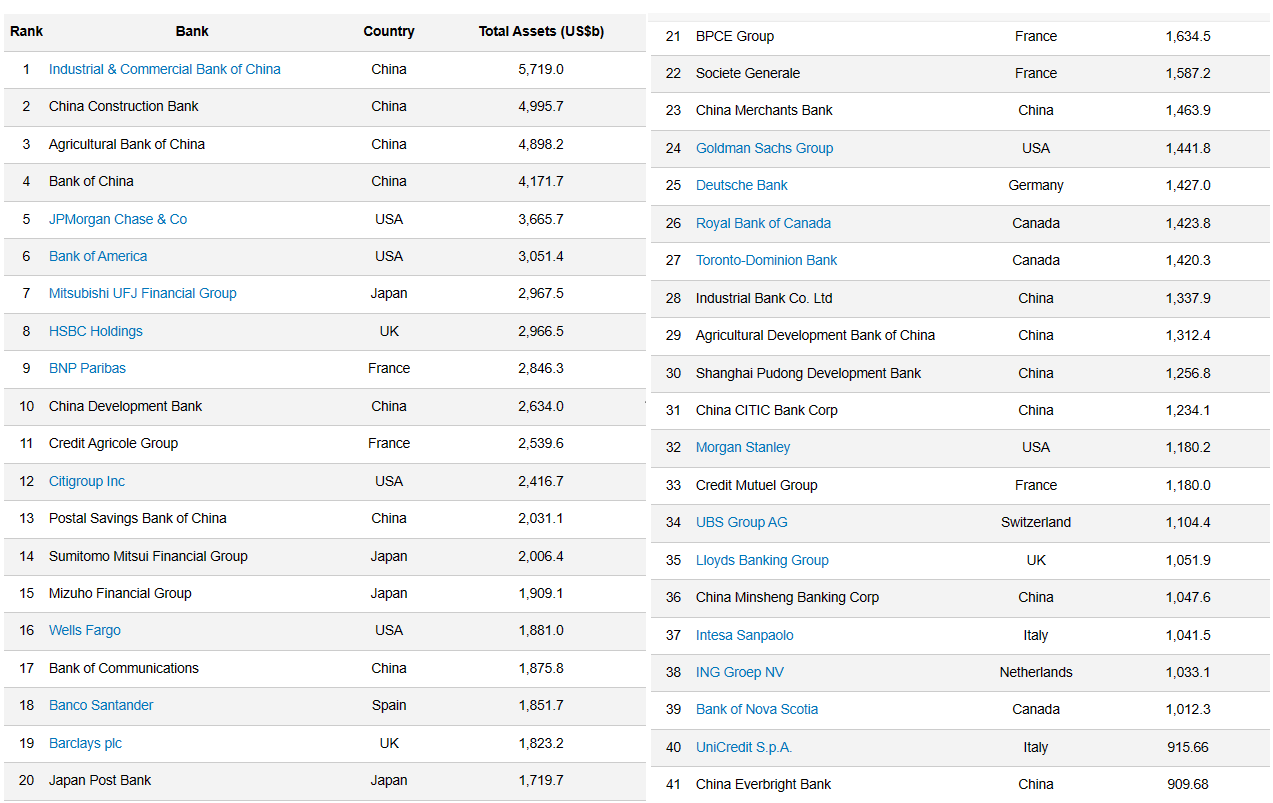This screenshot has height=803, width=1273.
Task: Open the Toronto-Dominion Bank link
Action: 766,260
